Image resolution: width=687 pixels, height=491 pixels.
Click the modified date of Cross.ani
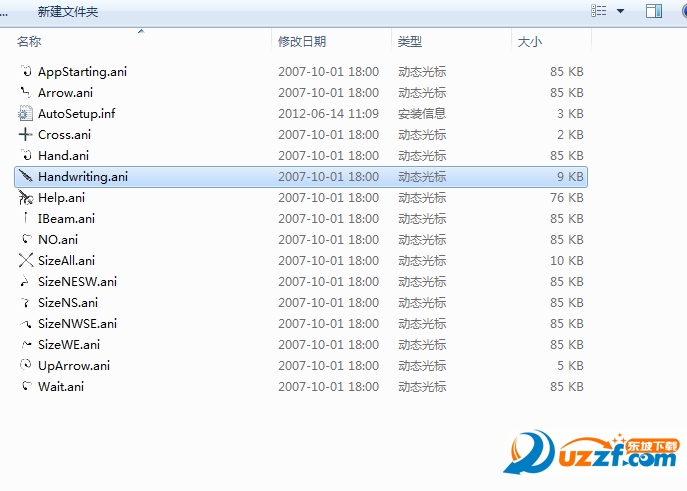point(329,134)
